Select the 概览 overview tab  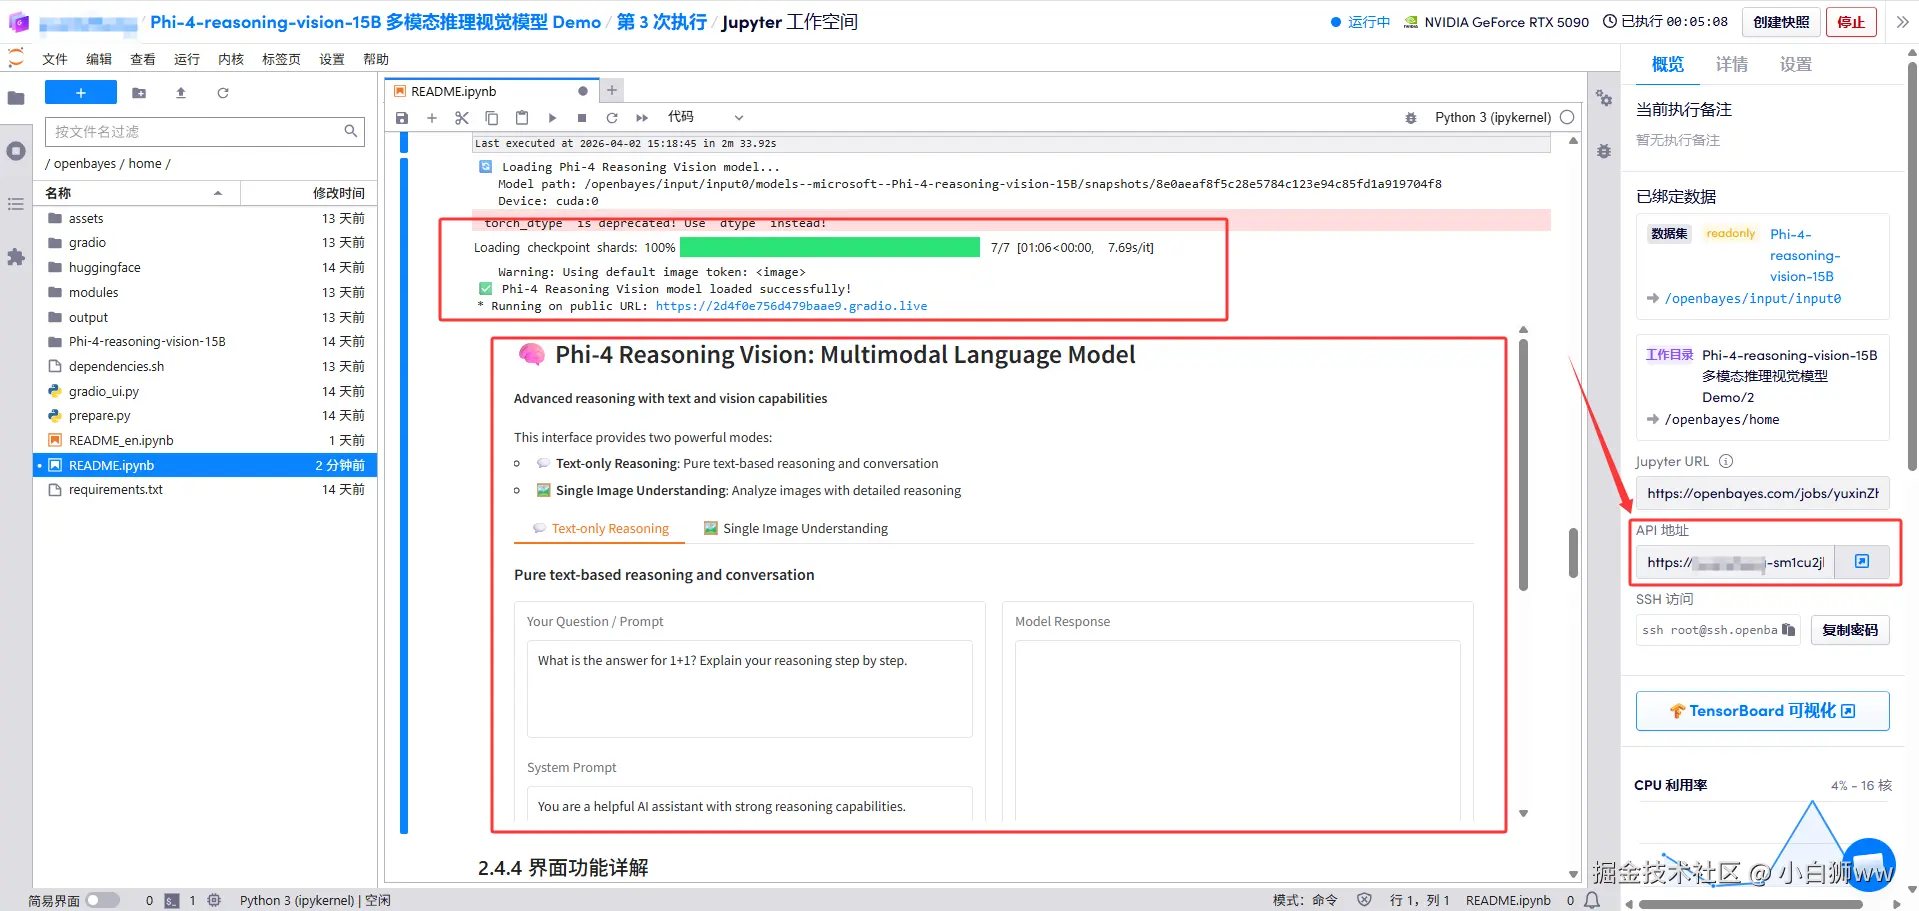point(1668,65)
